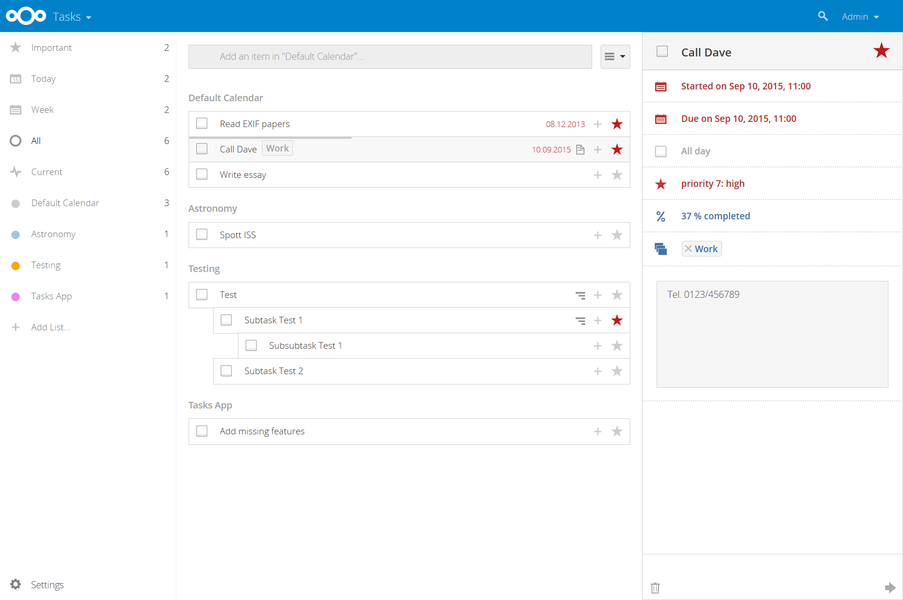
Task: Add subtask to Subtask Test 2
Action: click(598, 371)
